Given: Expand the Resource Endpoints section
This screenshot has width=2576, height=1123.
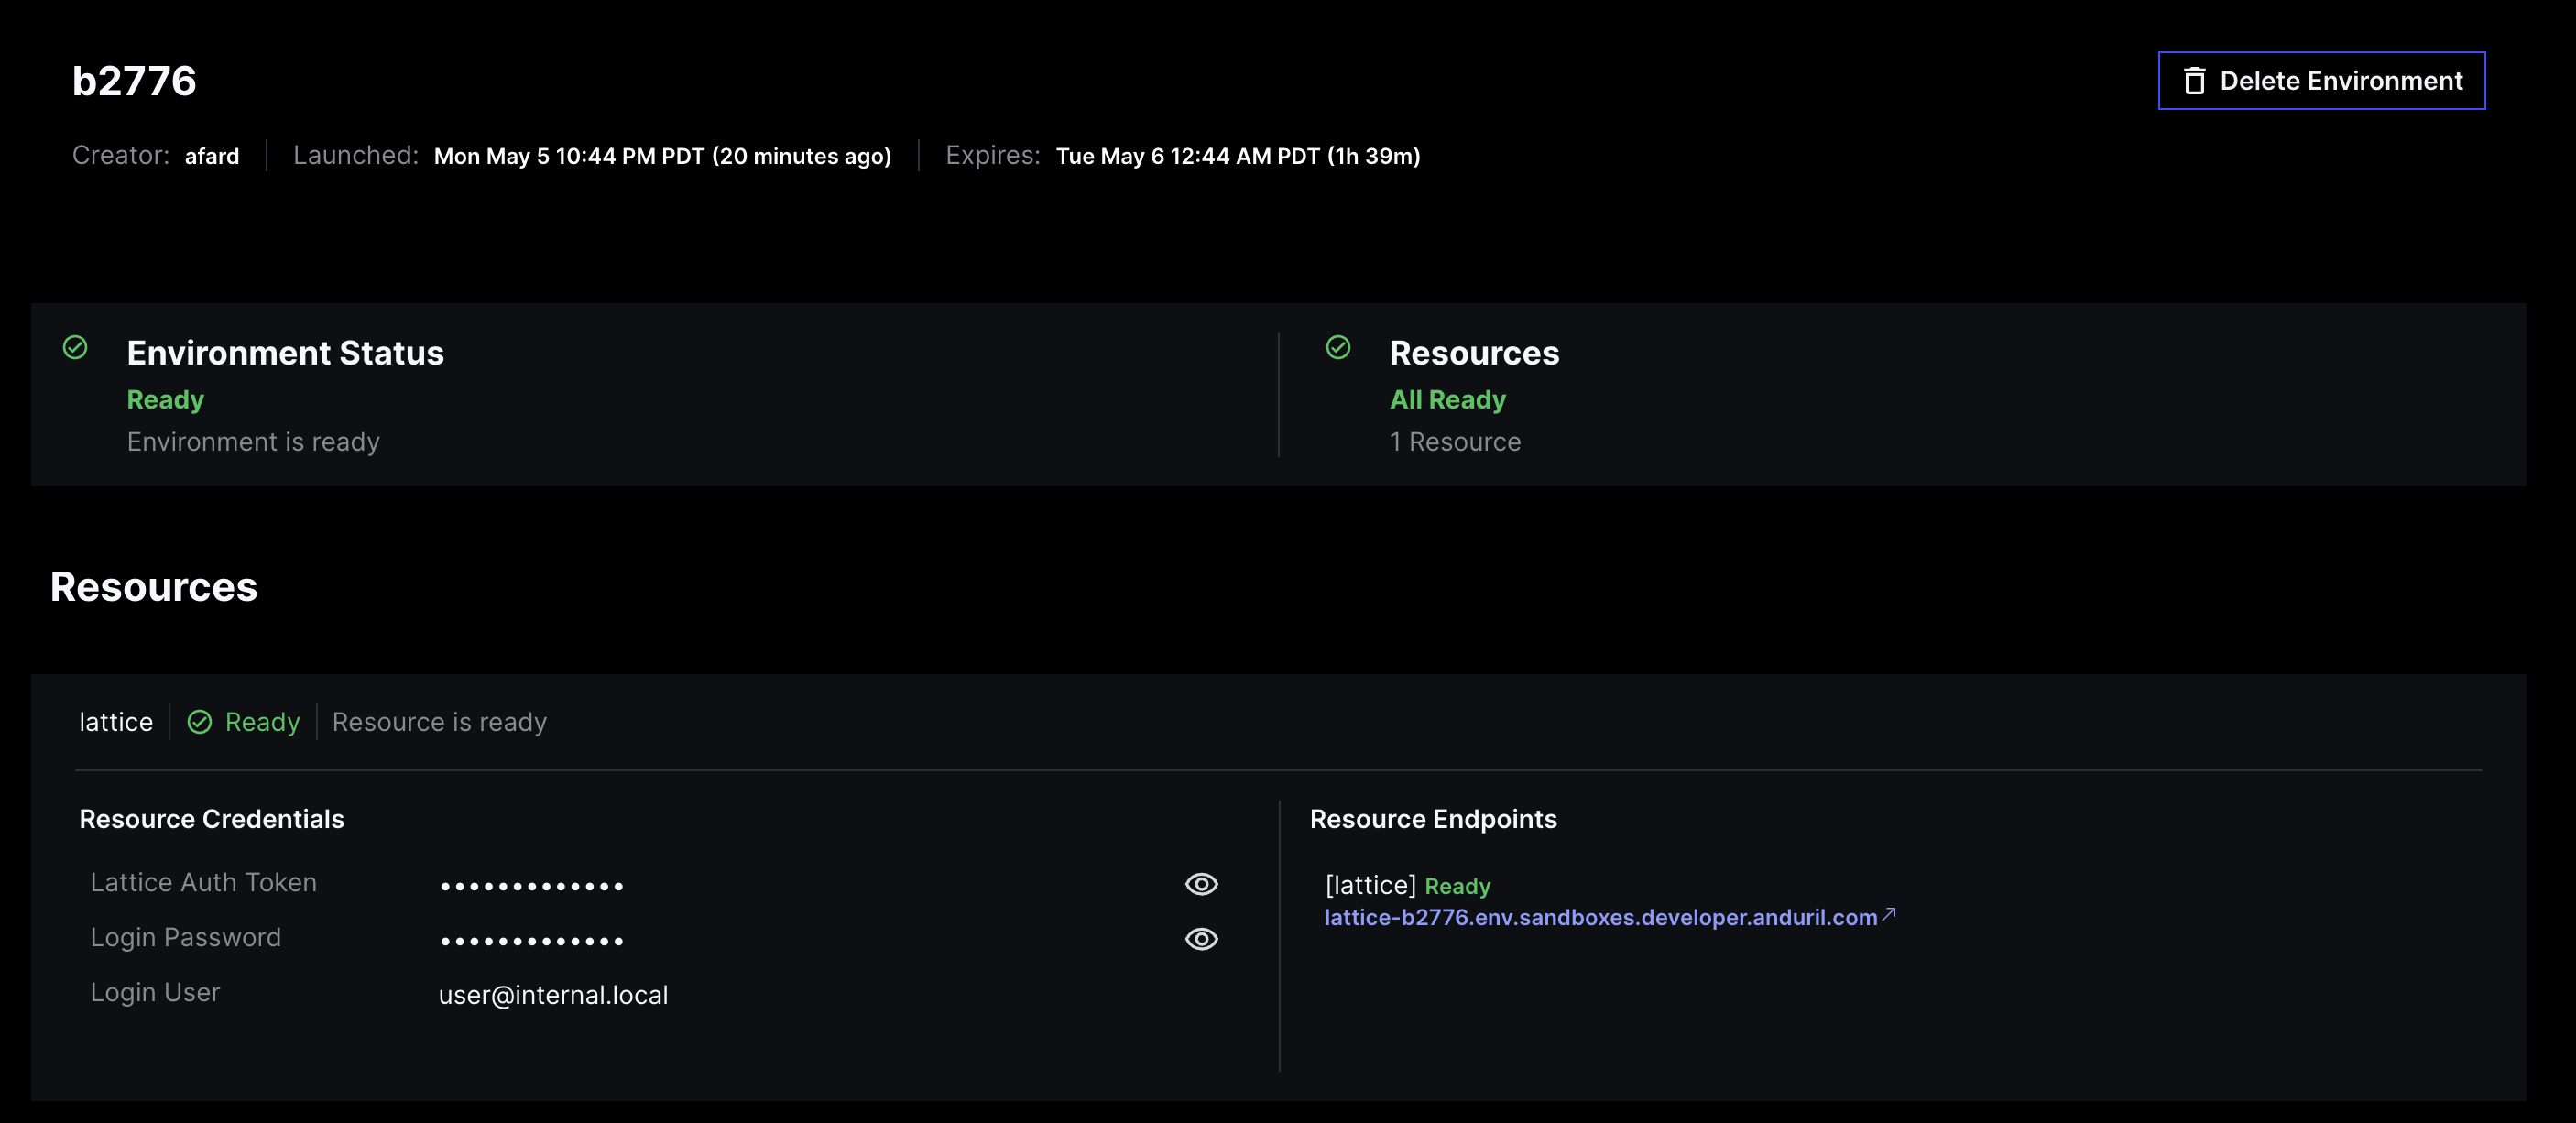Looking at the screenshot, I should pyautogui.click(x=1433, y=818).
